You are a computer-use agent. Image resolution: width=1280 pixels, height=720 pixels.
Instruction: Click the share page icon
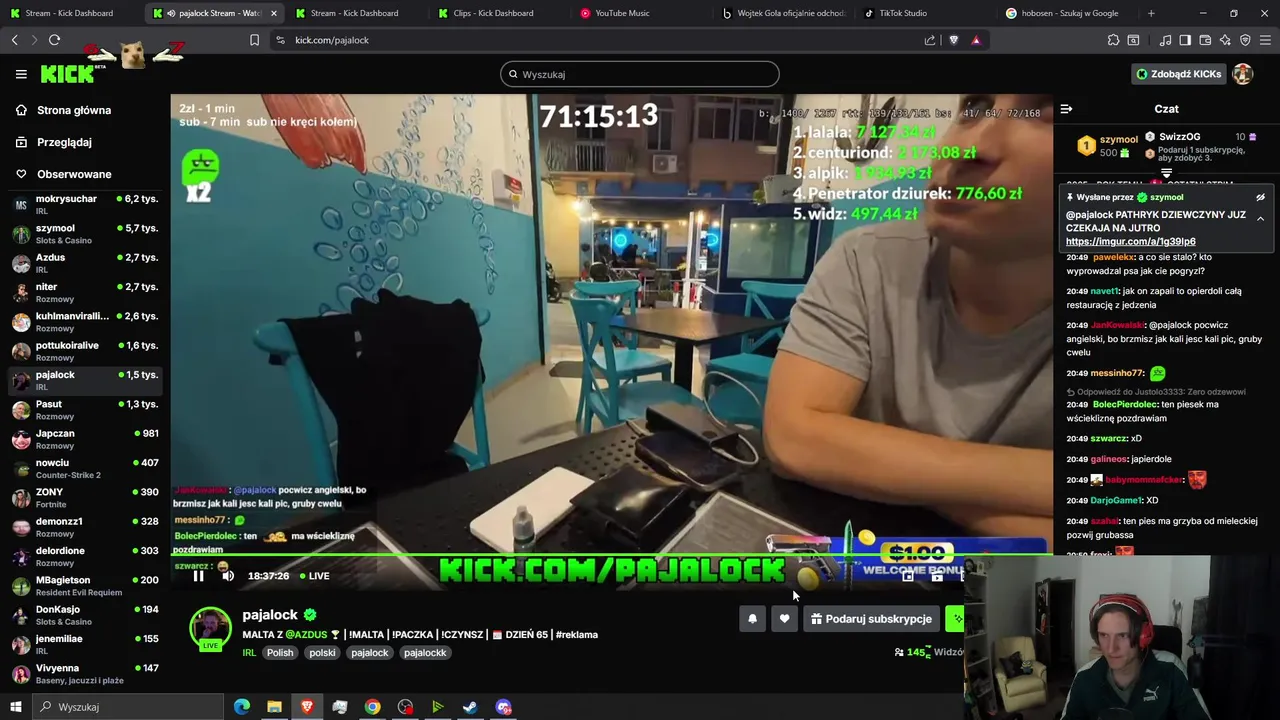coord(930,40)
